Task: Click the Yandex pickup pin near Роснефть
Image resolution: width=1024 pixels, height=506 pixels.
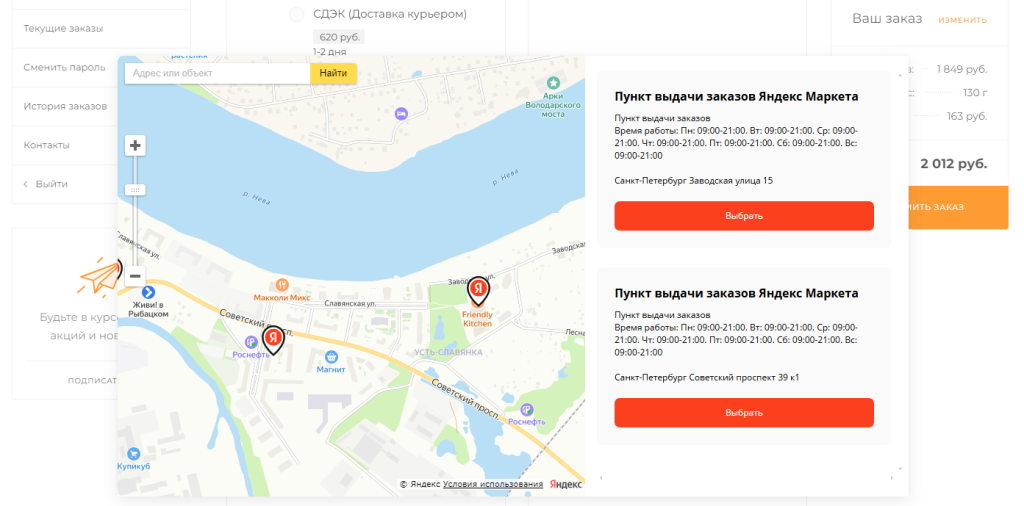Action: [x=273, y=337]
